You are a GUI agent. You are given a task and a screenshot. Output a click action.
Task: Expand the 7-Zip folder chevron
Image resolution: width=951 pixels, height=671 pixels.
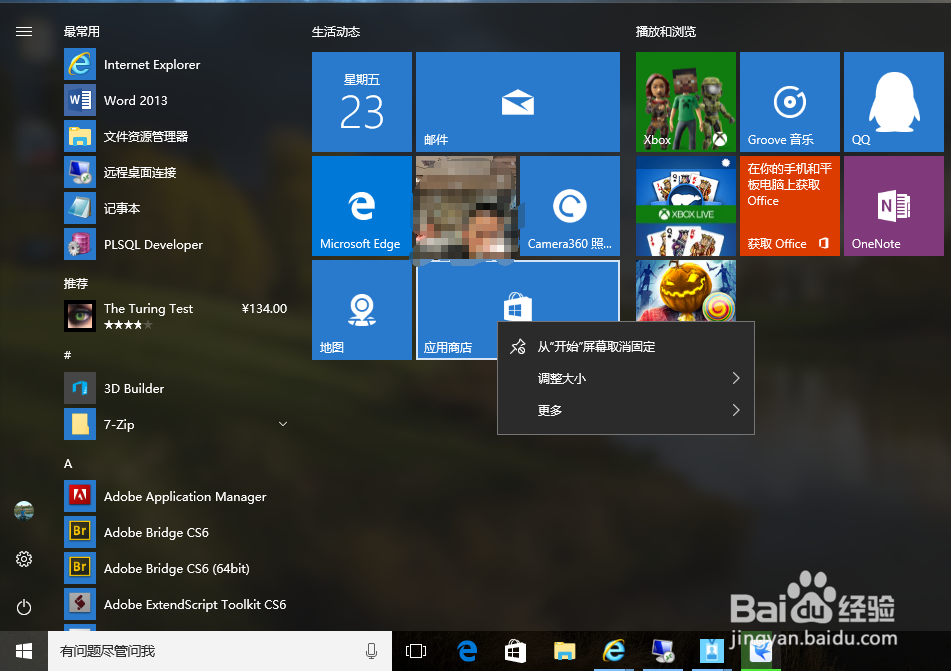click(283, 424)
